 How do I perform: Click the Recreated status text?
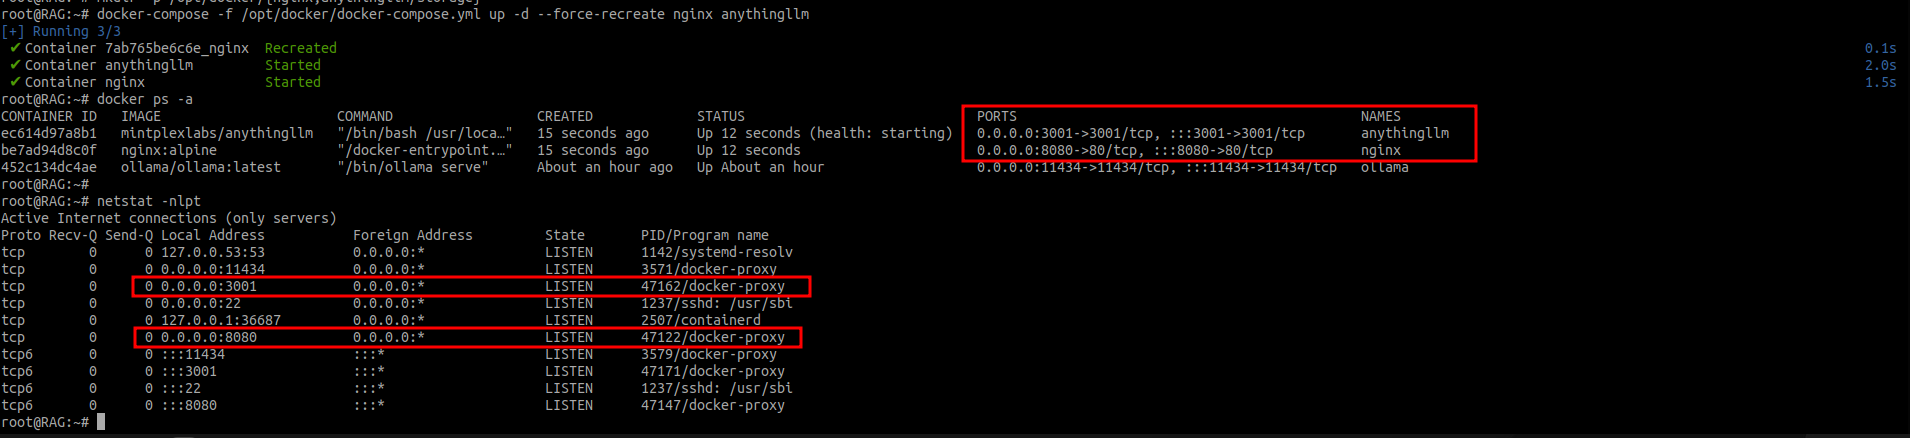pos(301,48)
